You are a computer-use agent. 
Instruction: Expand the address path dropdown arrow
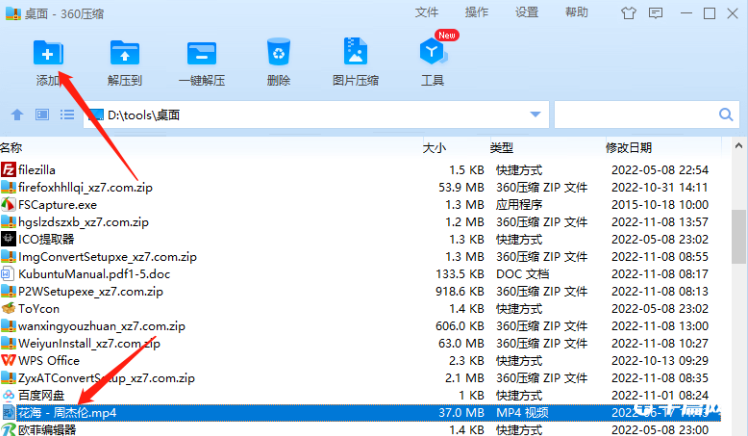(535, 114)
